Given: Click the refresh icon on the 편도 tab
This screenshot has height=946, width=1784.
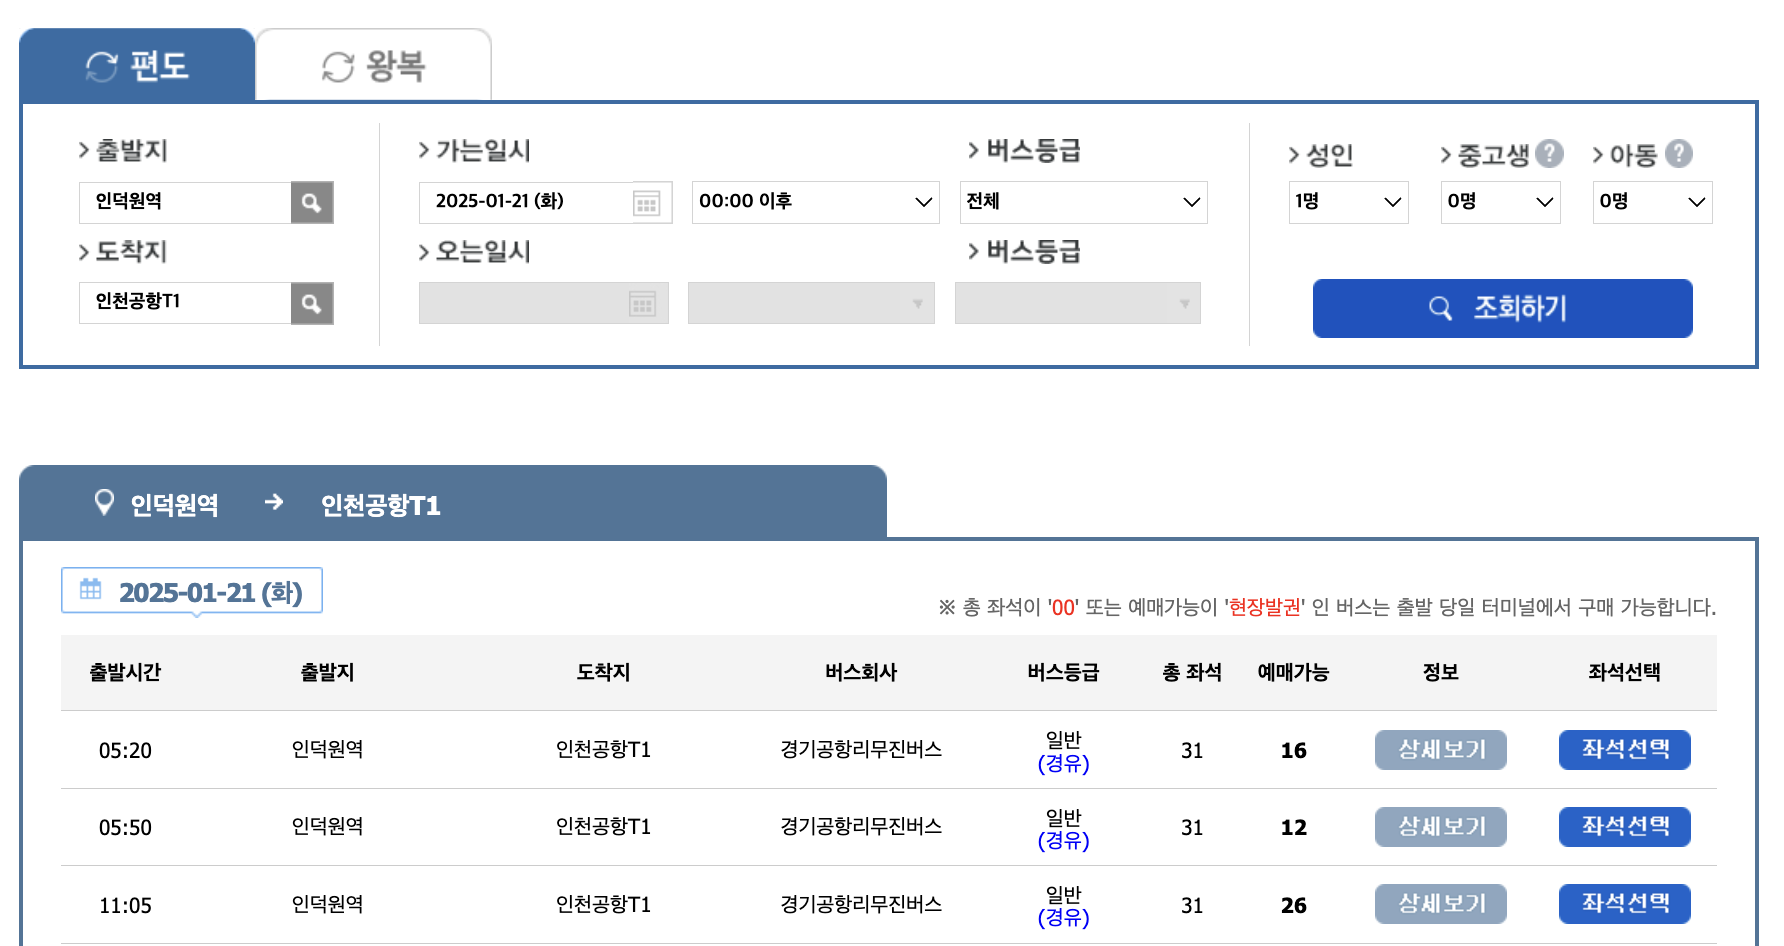Looking at the screenshot, I should click(x=99, y=66).
